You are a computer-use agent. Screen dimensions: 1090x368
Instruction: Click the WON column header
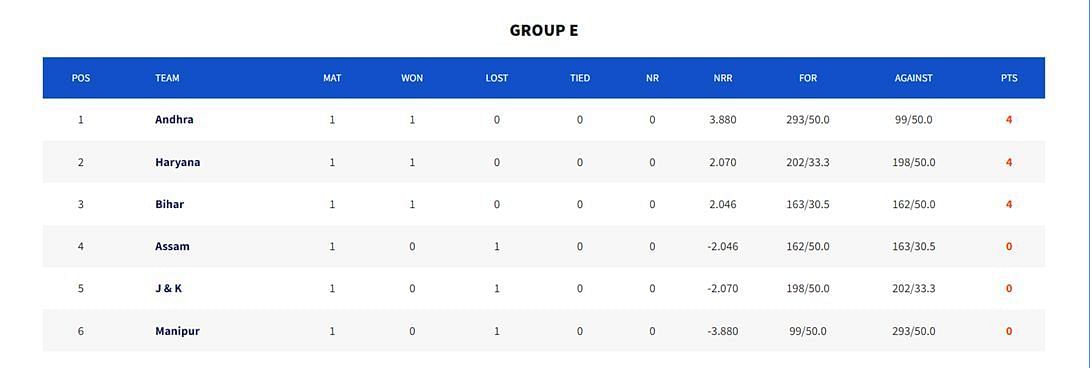coord(412,78)
